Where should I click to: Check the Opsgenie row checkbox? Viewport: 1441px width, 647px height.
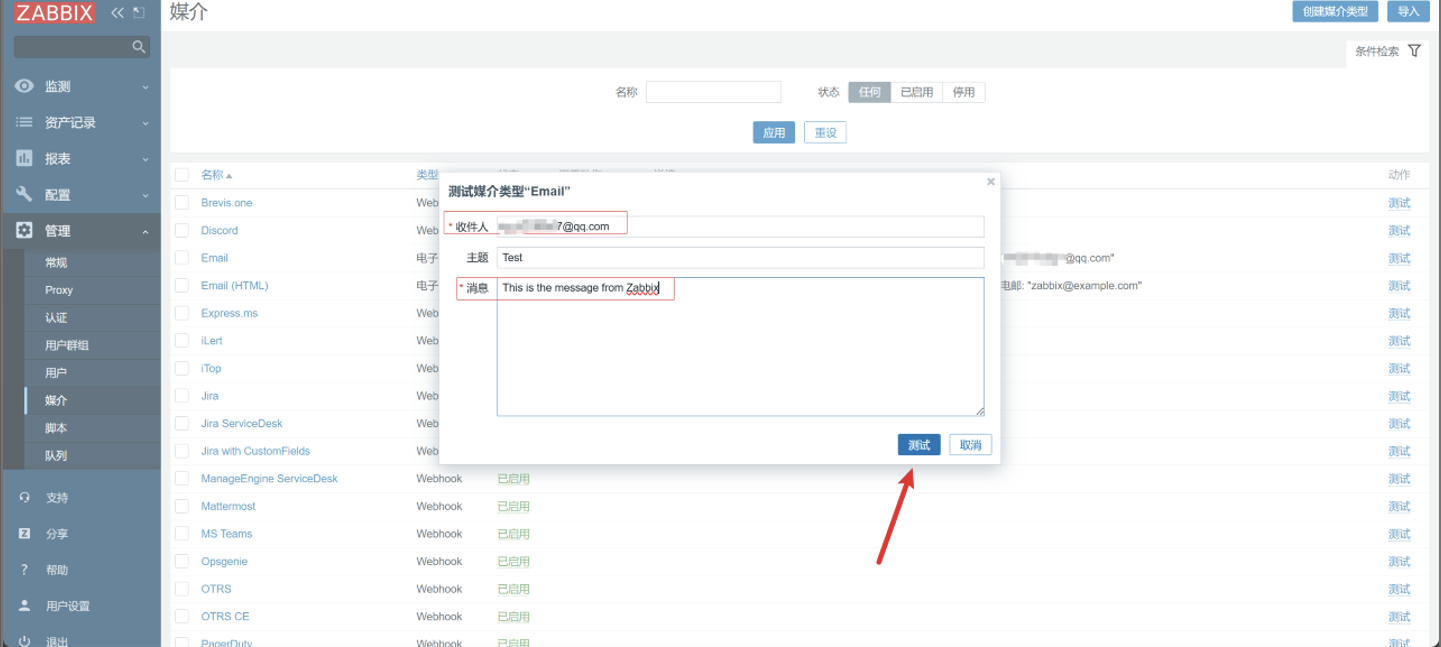pos(182,561)
